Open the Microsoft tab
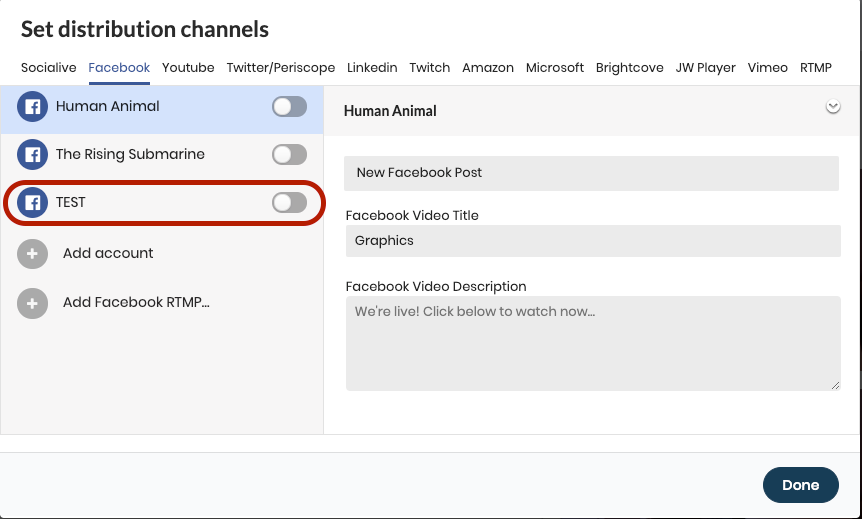Image resolution: width=862 pixels, height=519 pixels. [x=555, y=68]
